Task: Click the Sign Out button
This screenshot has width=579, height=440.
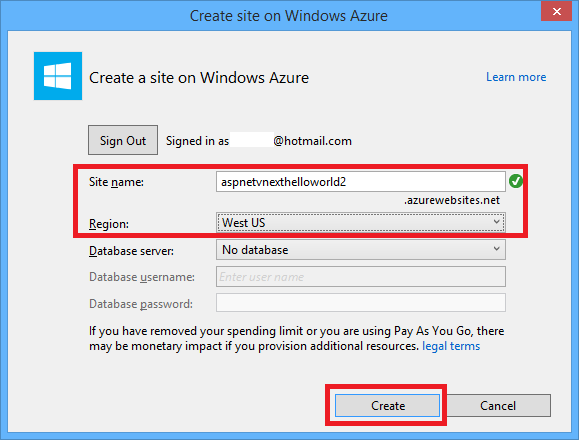Action: click(123, 140)
